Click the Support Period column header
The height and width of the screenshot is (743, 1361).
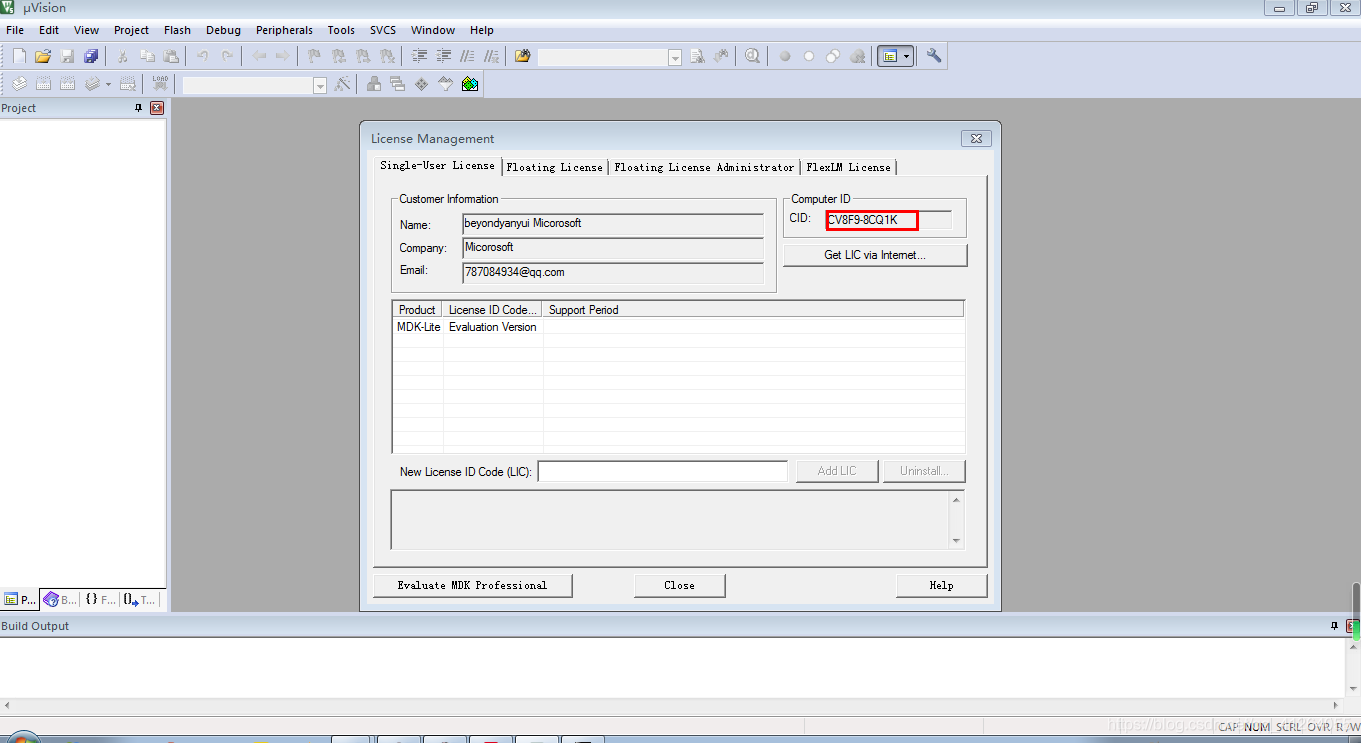tap(754, 310)
